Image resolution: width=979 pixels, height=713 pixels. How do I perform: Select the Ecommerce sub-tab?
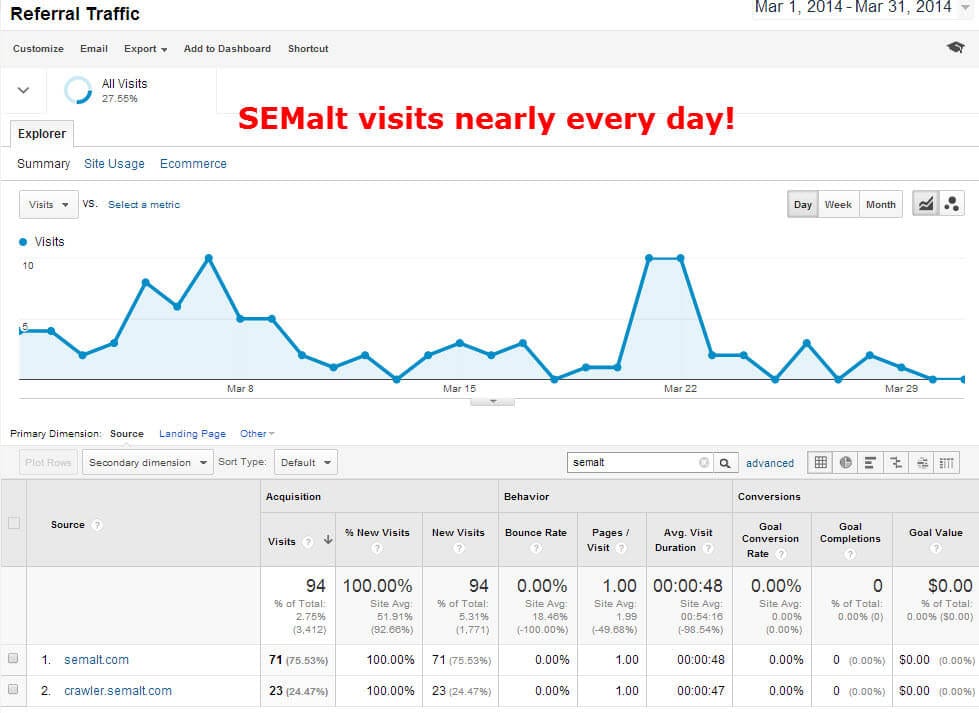tap(193, 164)
